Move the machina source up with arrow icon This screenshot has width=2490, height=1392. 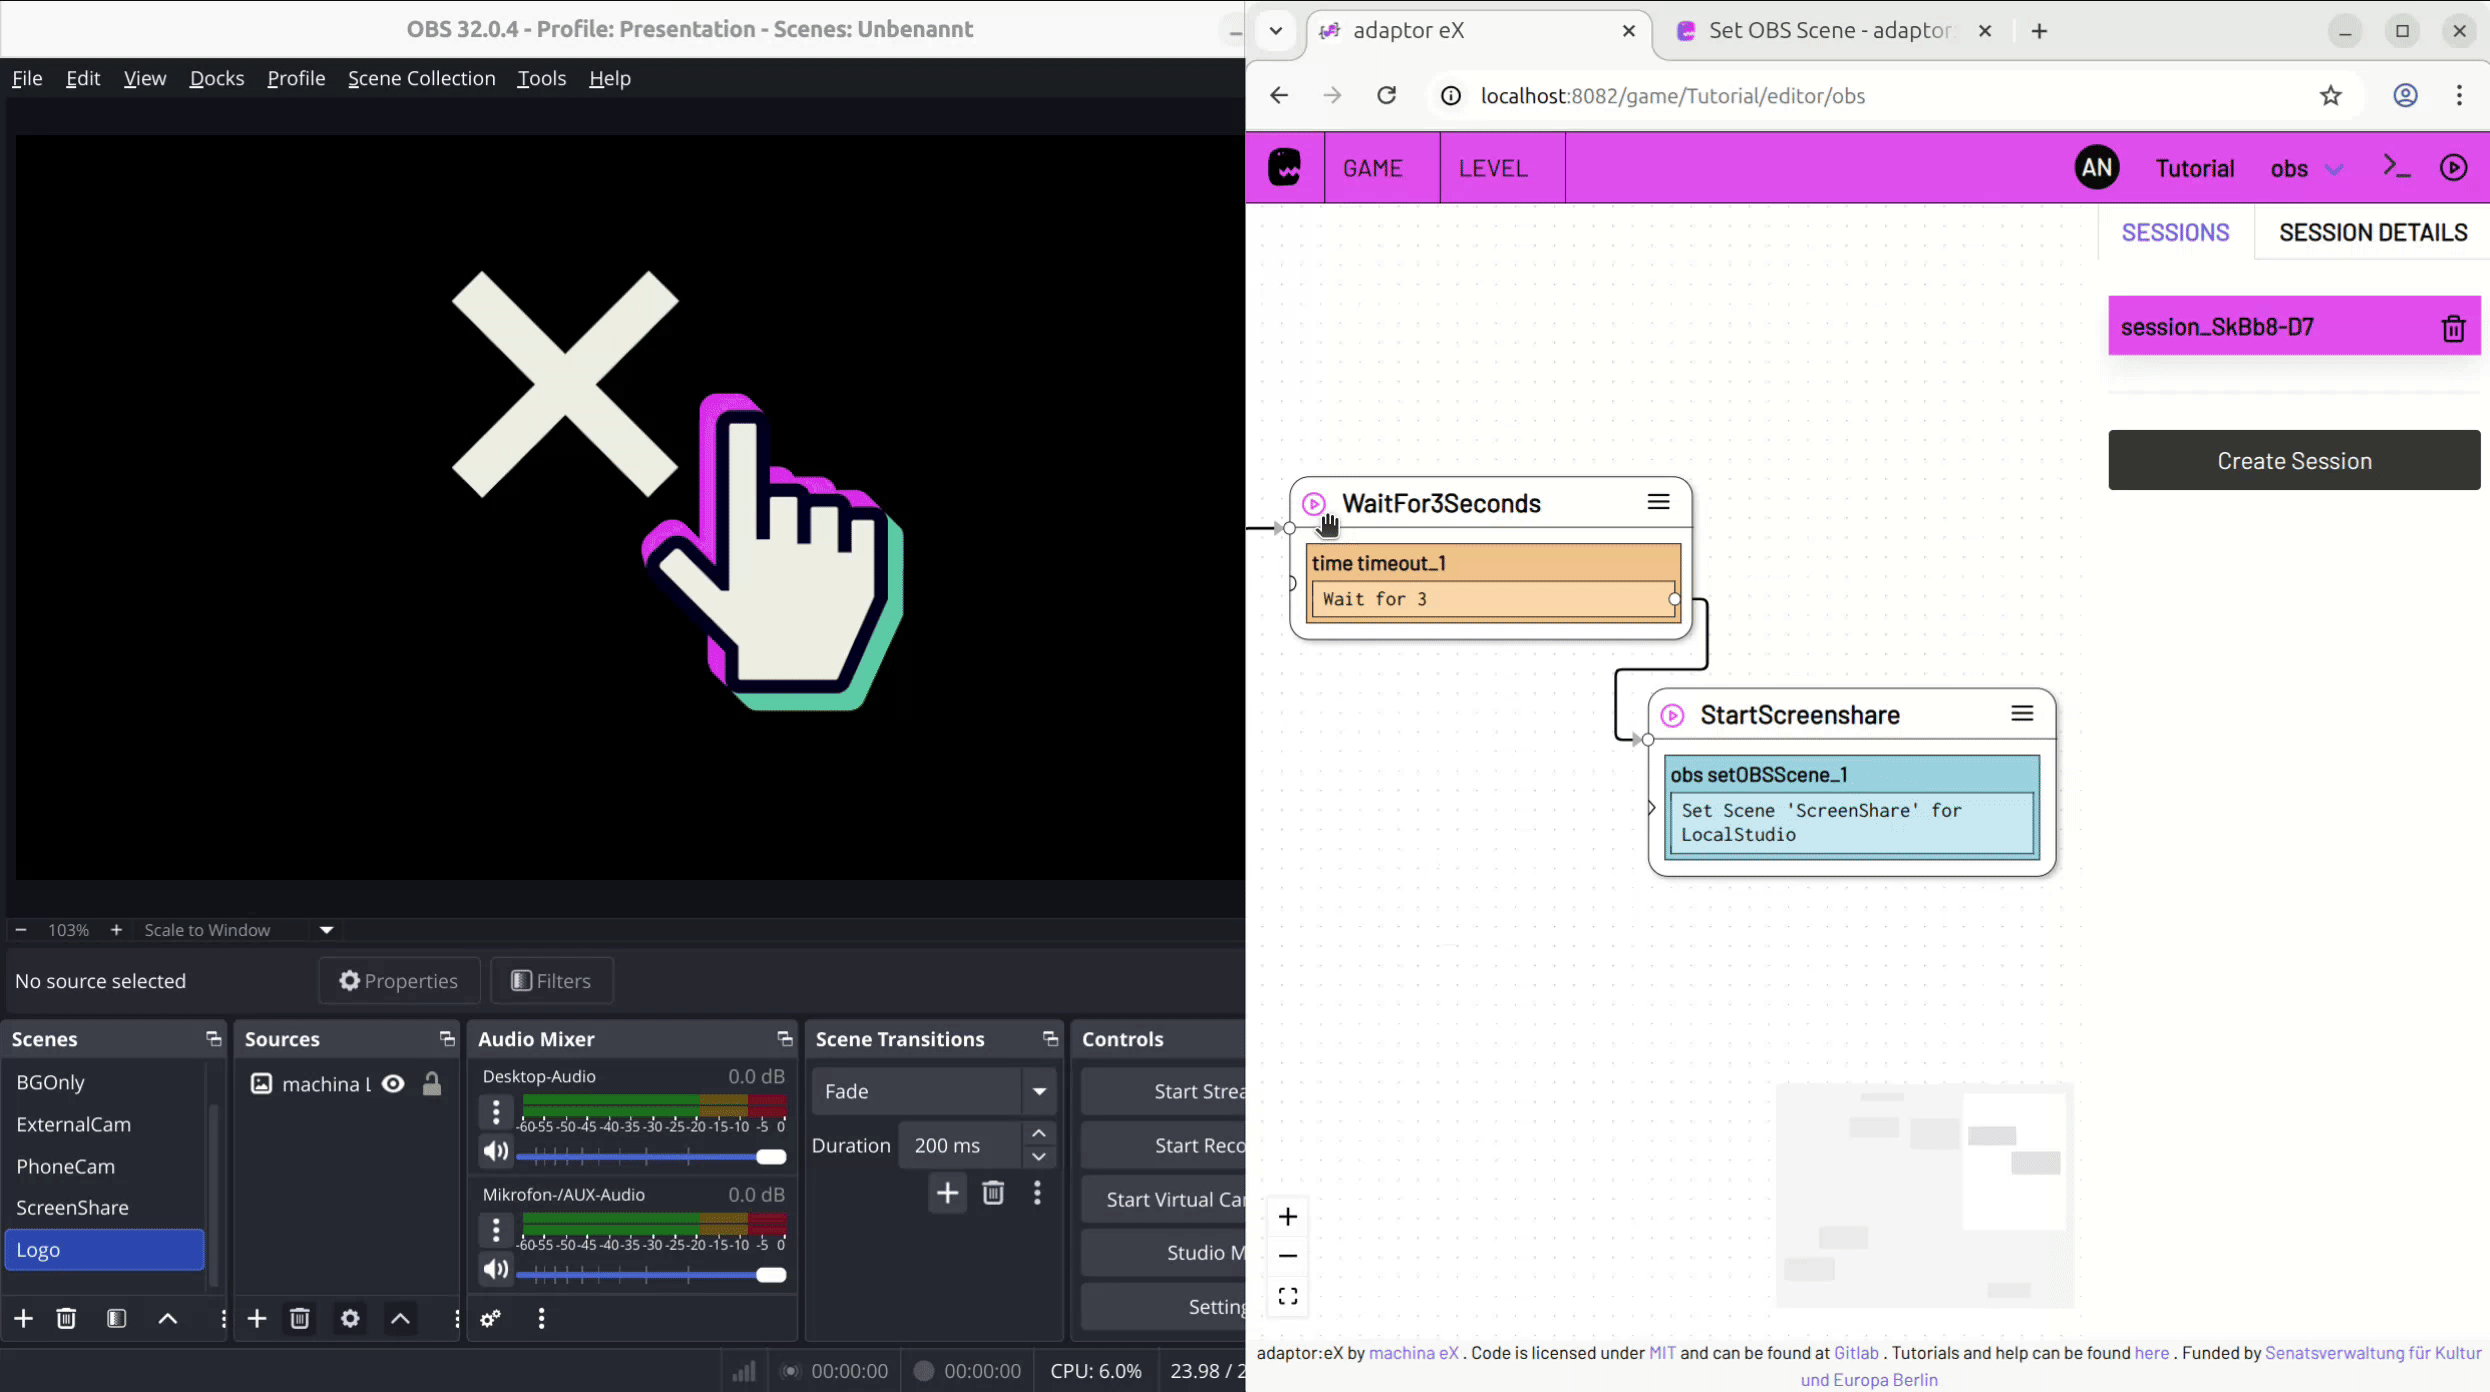point(399,1318)
